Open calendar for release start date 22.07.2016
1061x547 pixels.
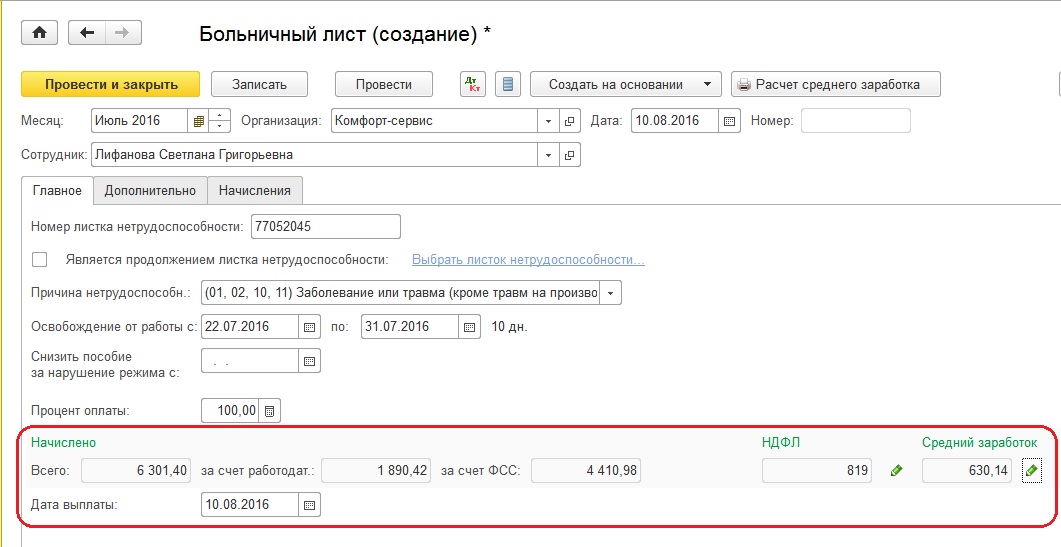309,327
